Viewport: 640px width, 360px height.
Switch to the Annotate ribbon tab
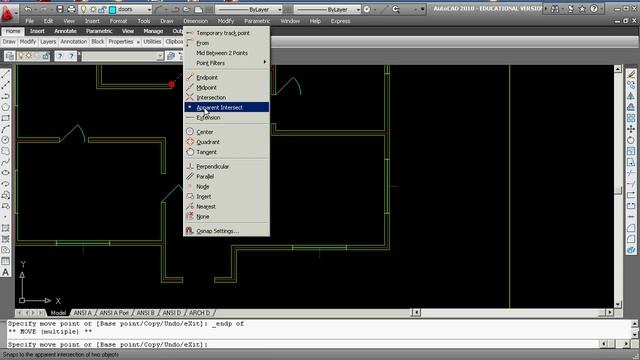65,31
